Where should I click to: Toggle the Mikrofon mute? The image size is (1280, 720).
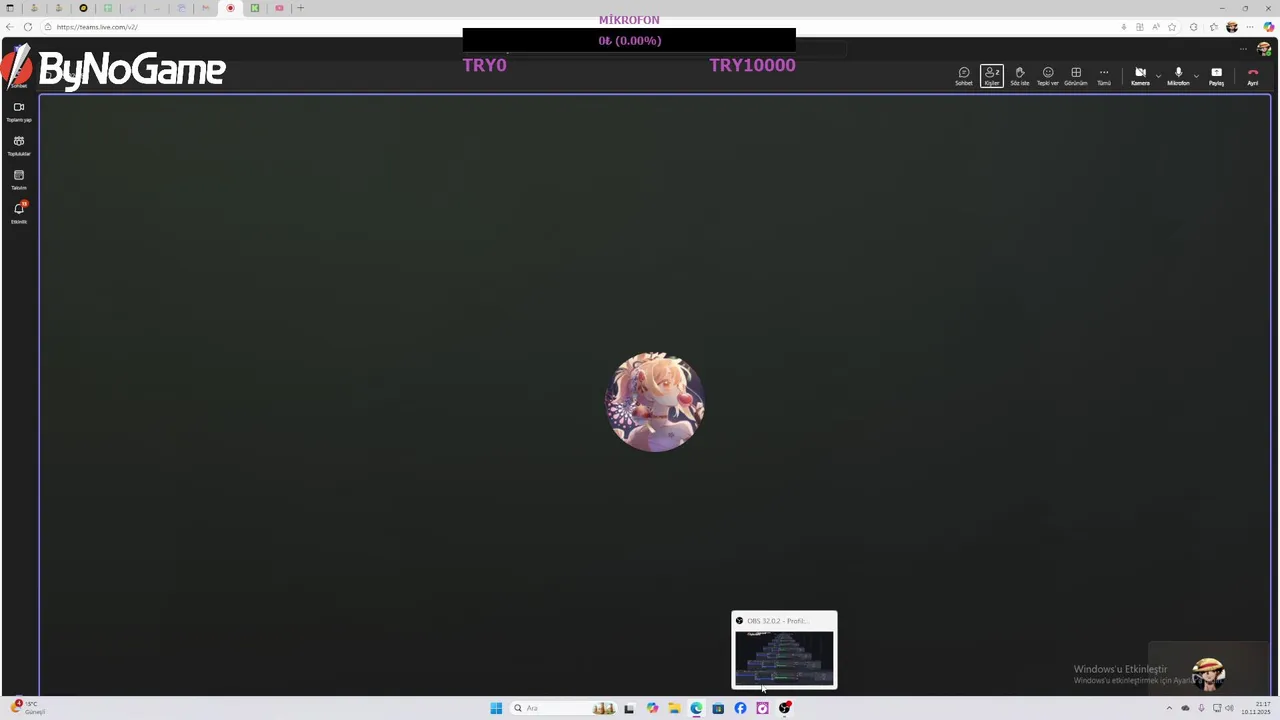1178,76
